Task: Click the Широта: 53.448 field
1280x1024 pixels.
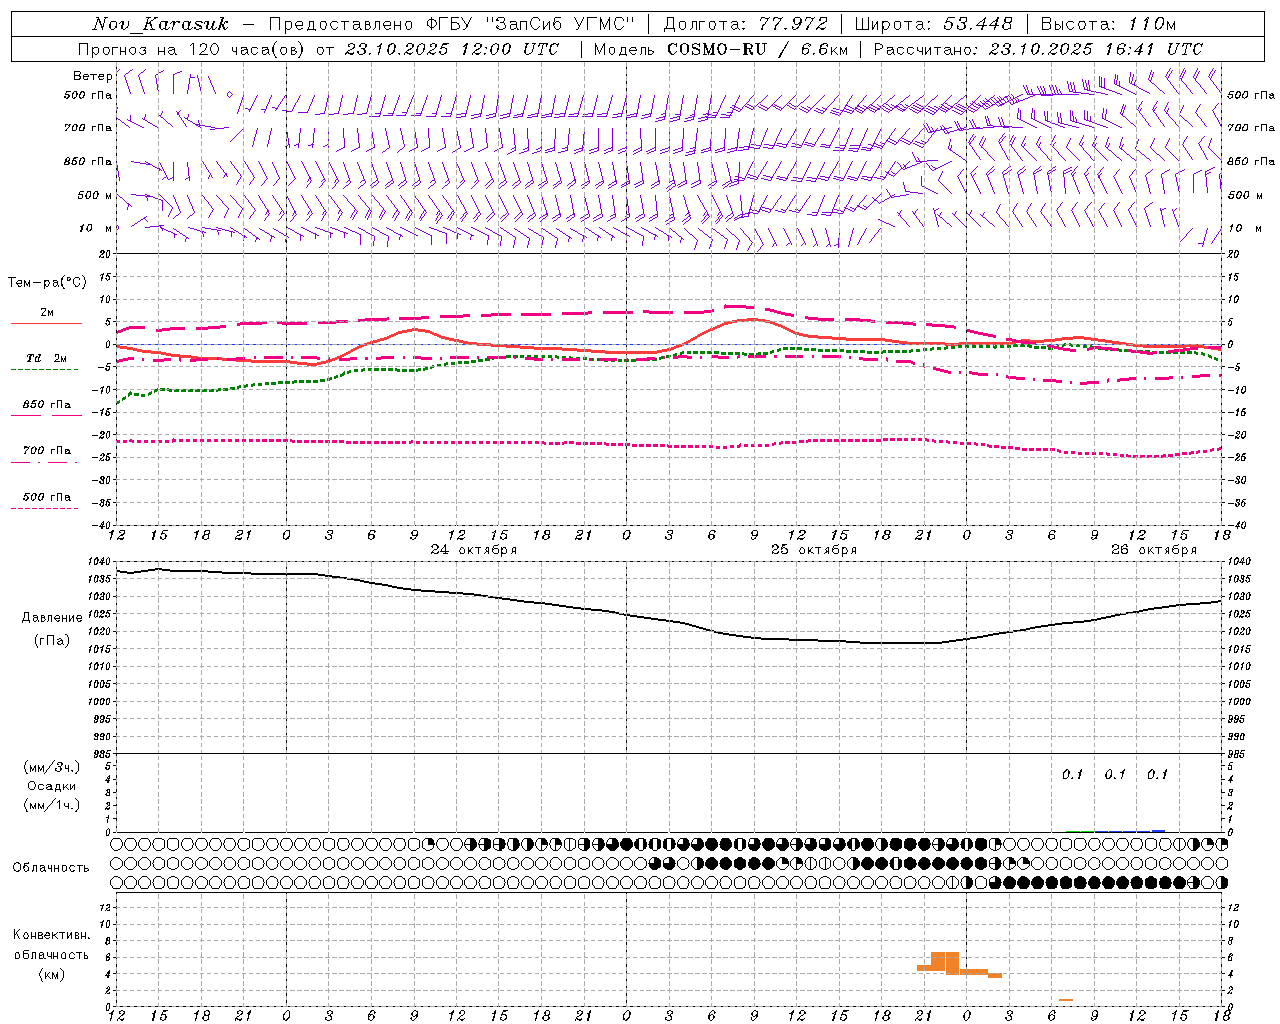Action: (x=933, y=23)
